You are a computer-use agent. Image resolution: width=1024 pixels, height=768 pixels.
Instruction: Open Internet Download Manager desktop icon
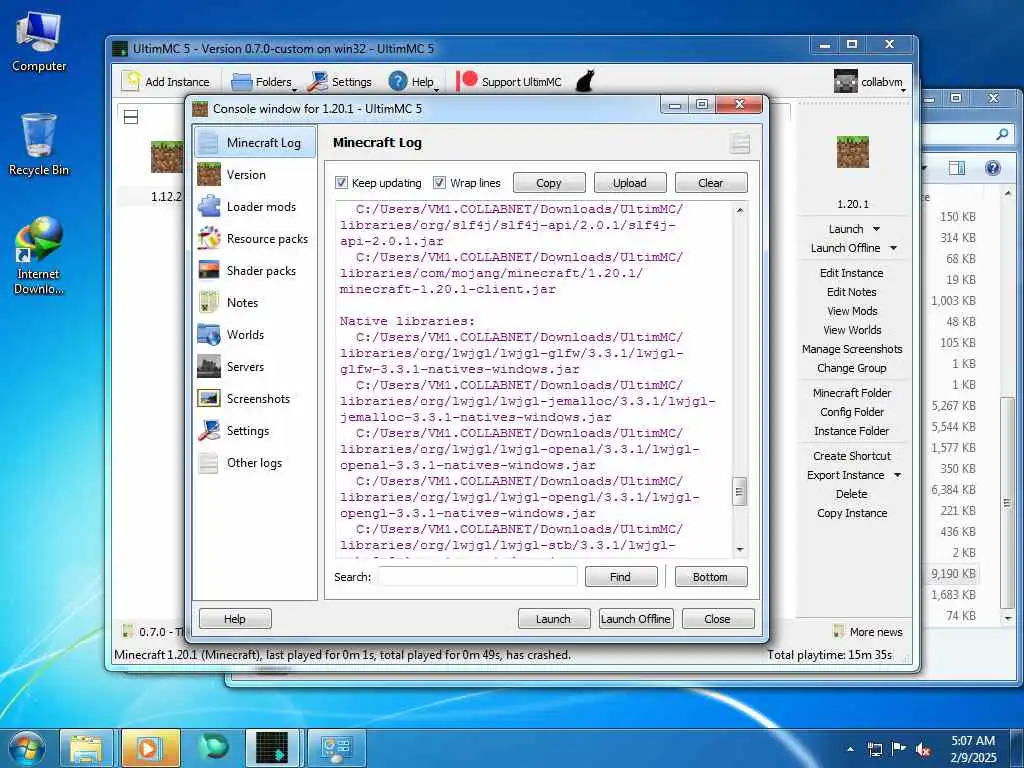(x=39, y=255)
